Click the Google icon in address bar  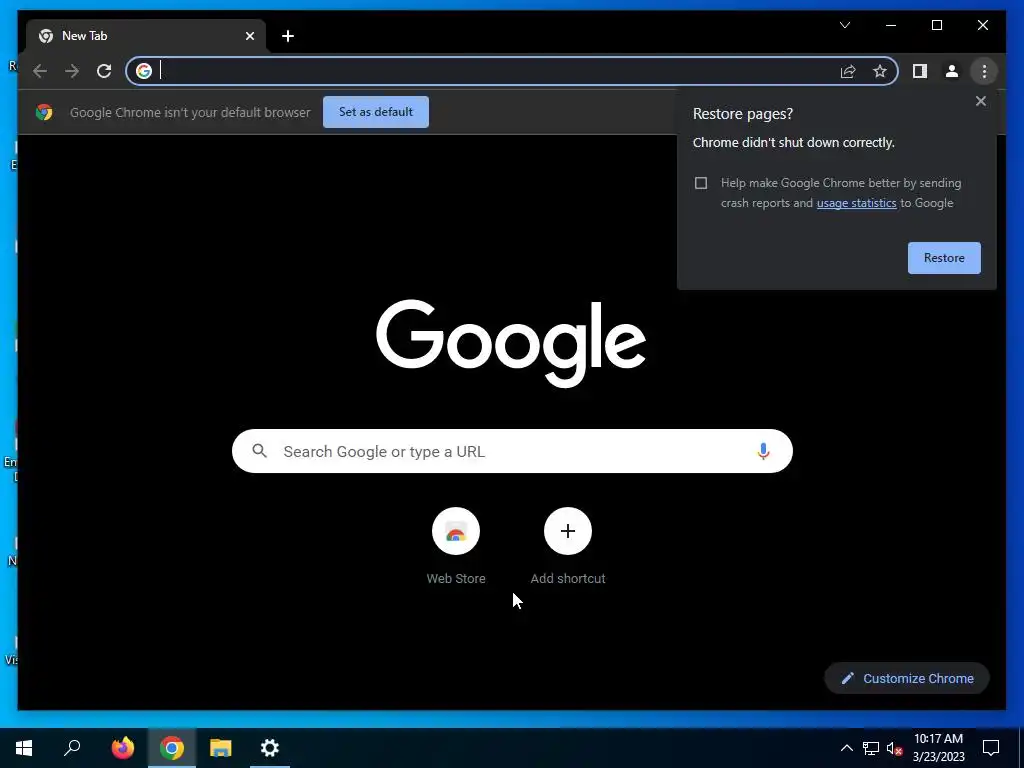pos(144,71)
